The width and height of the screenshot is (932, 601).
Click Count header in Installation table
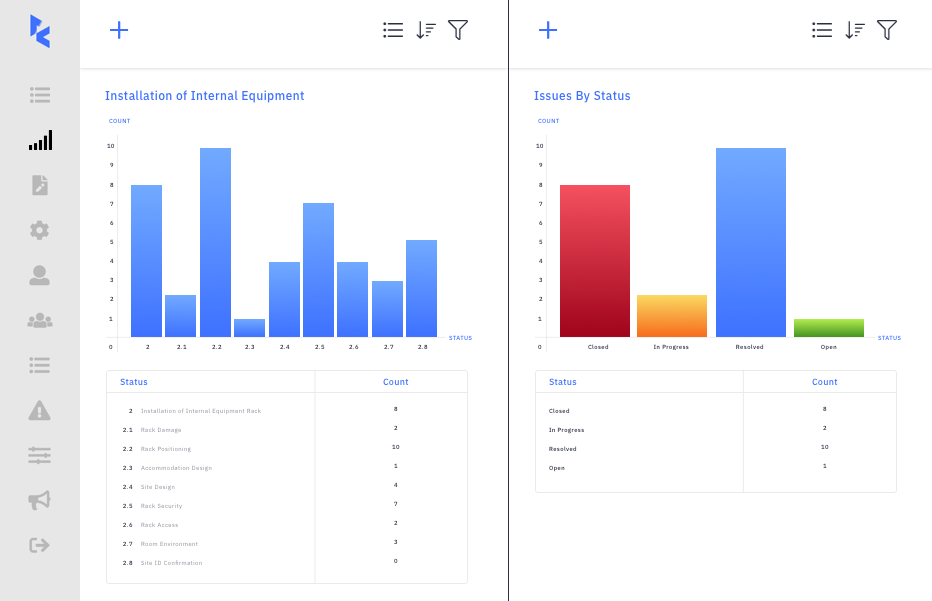pos(395,382)
